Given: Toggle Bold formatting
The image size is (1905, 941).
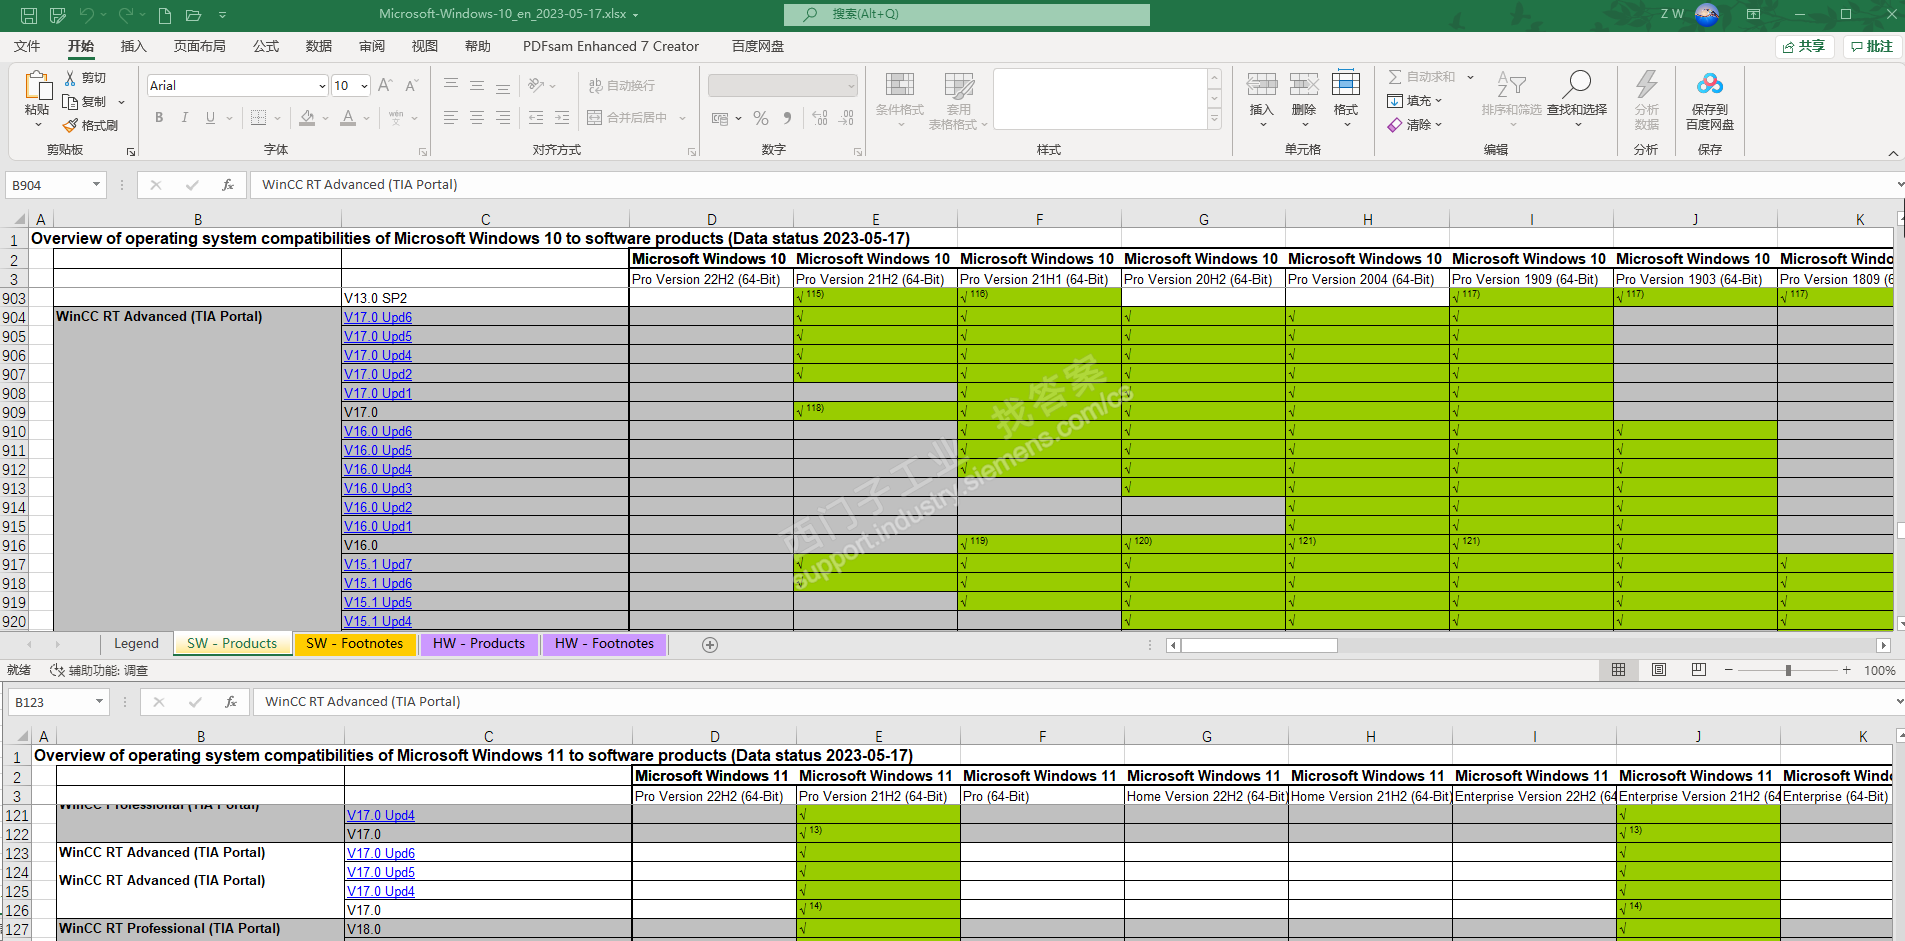Looking at the screenshot, I should [x=159, y=118].
